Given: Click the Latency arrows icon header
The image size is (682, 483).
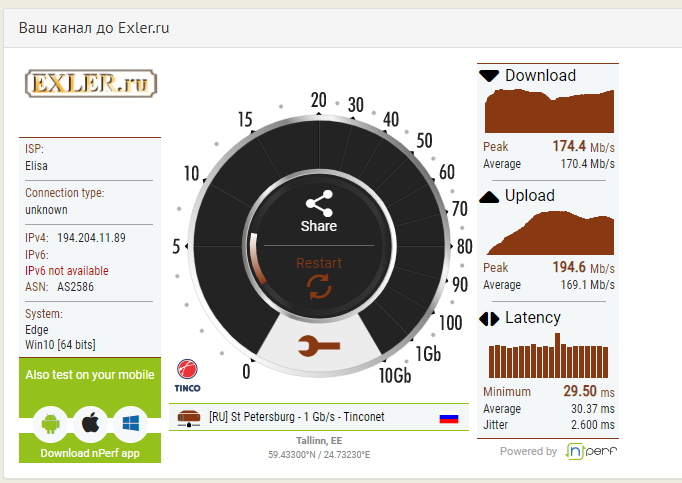Looking at the screenshot, I should click(x=489, y=319).
